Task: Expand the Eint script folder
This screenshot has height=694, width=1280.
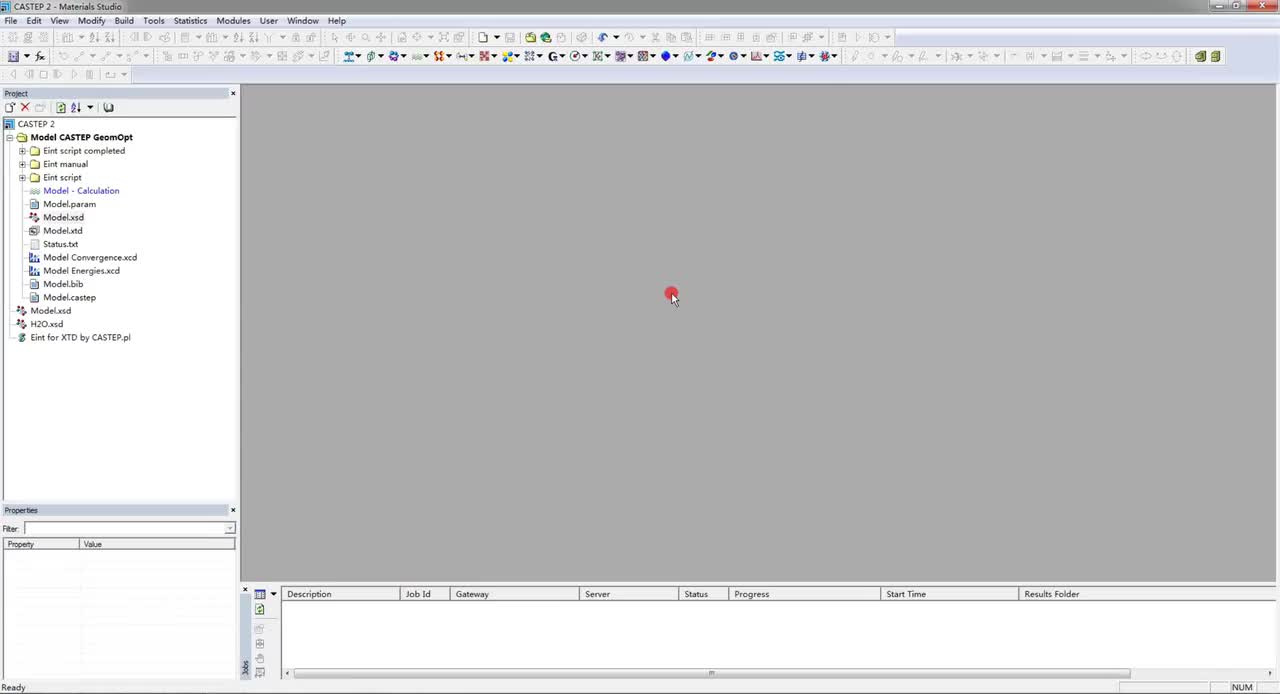Action: [22, 177]
